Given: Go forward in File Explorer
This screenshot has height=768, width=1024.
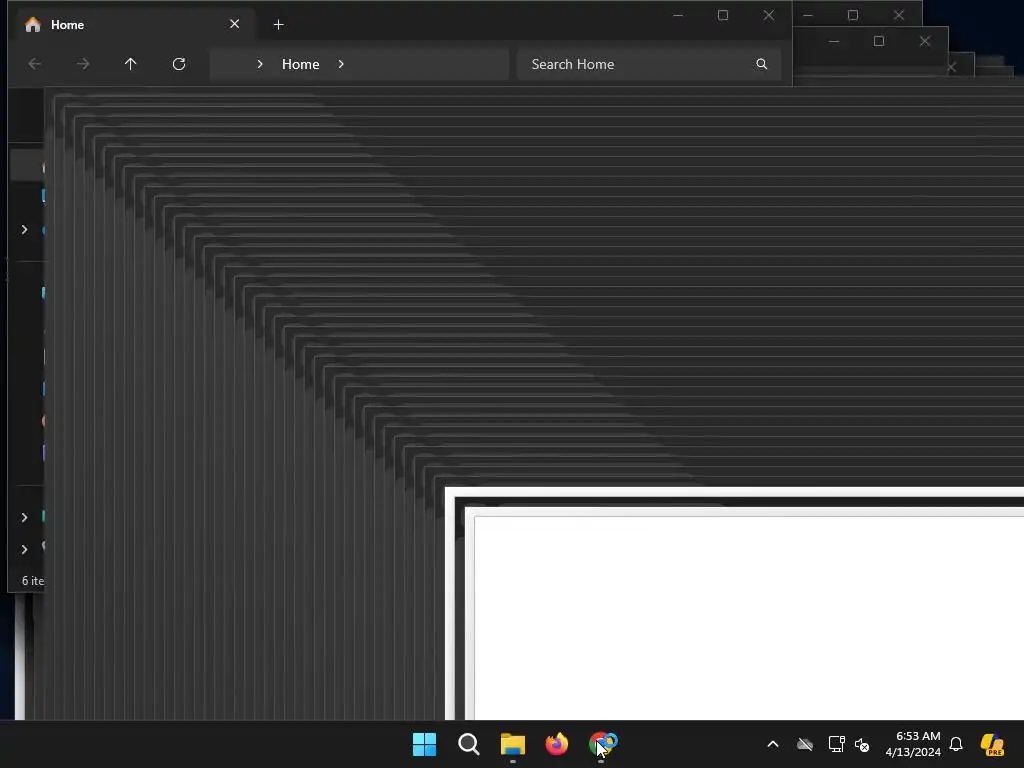Looking at the screenshot, I should click(83, 64).
